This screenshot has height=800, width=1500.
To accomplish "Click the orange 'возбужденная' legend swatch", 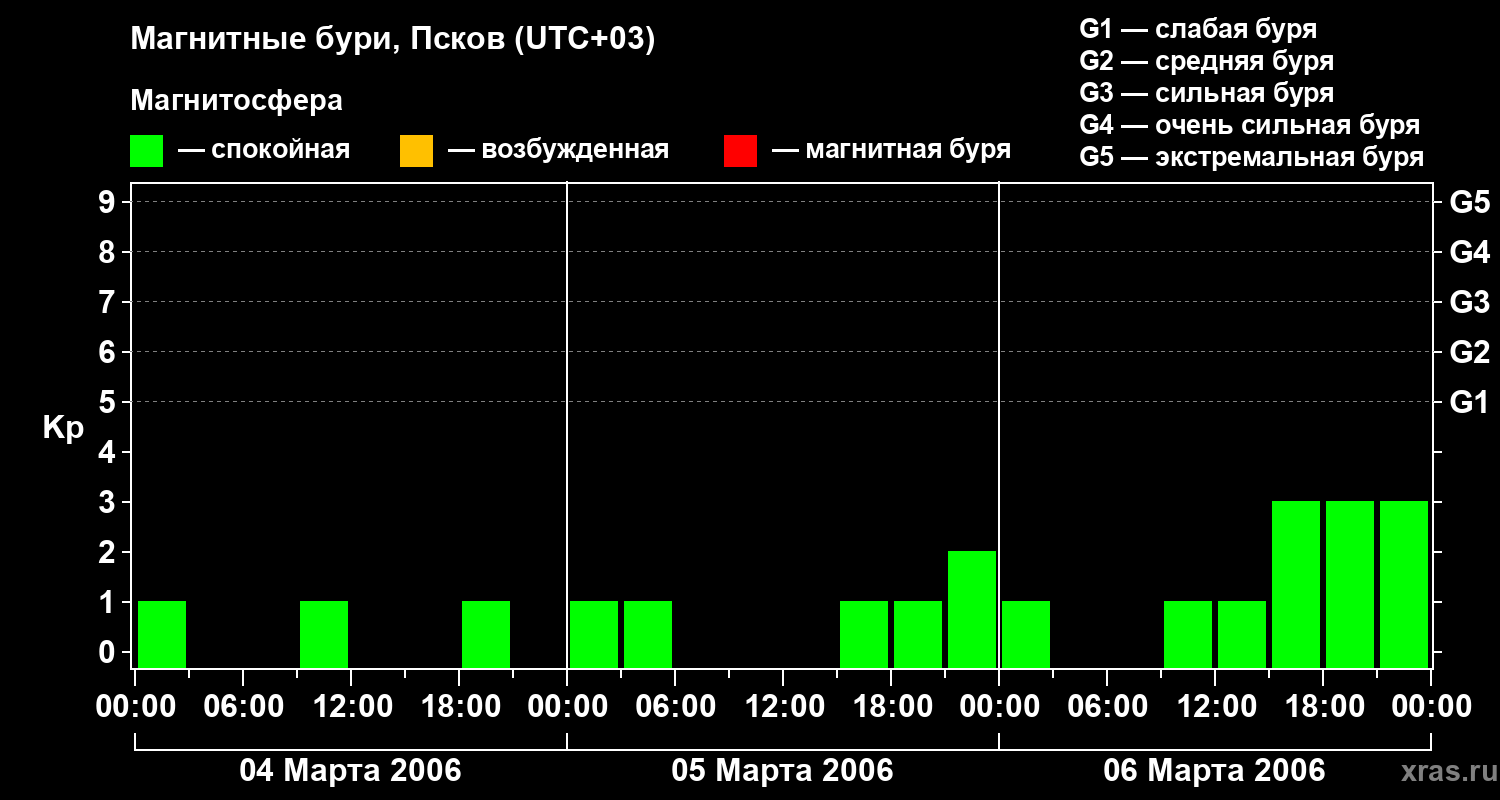I will [416, 151].
